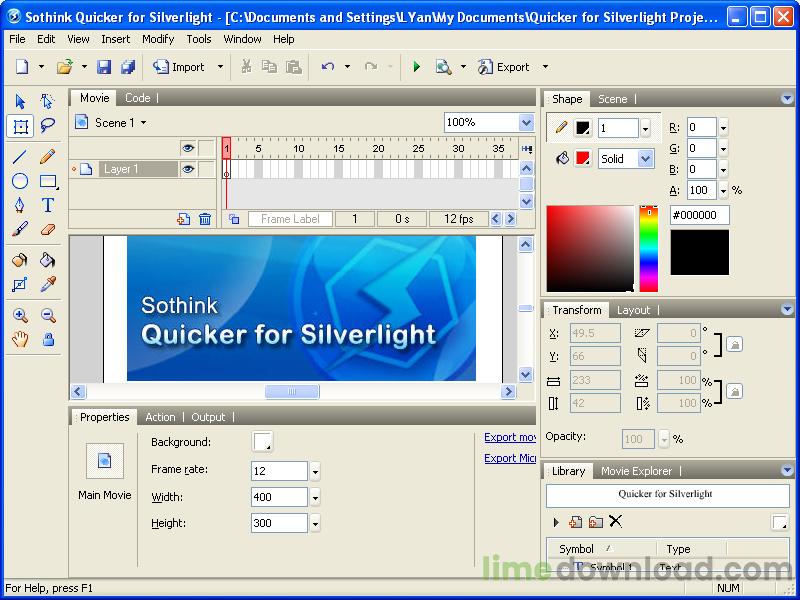Pick the Oval drawing tool

tap(20, 181)
